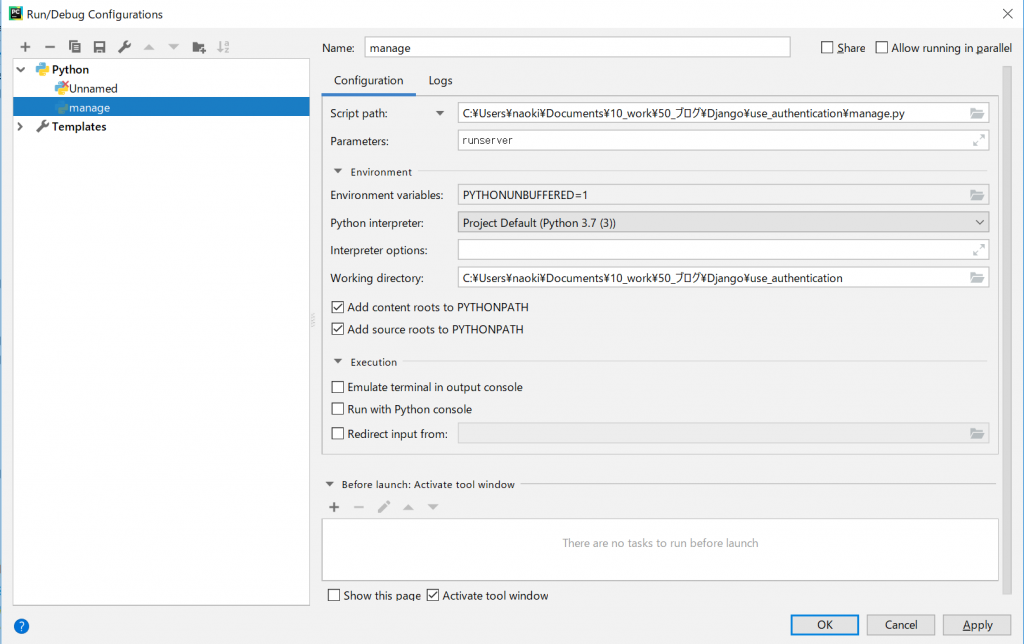
Task: Click the Copy Configuration icon
Action: (x=75, y=47)
